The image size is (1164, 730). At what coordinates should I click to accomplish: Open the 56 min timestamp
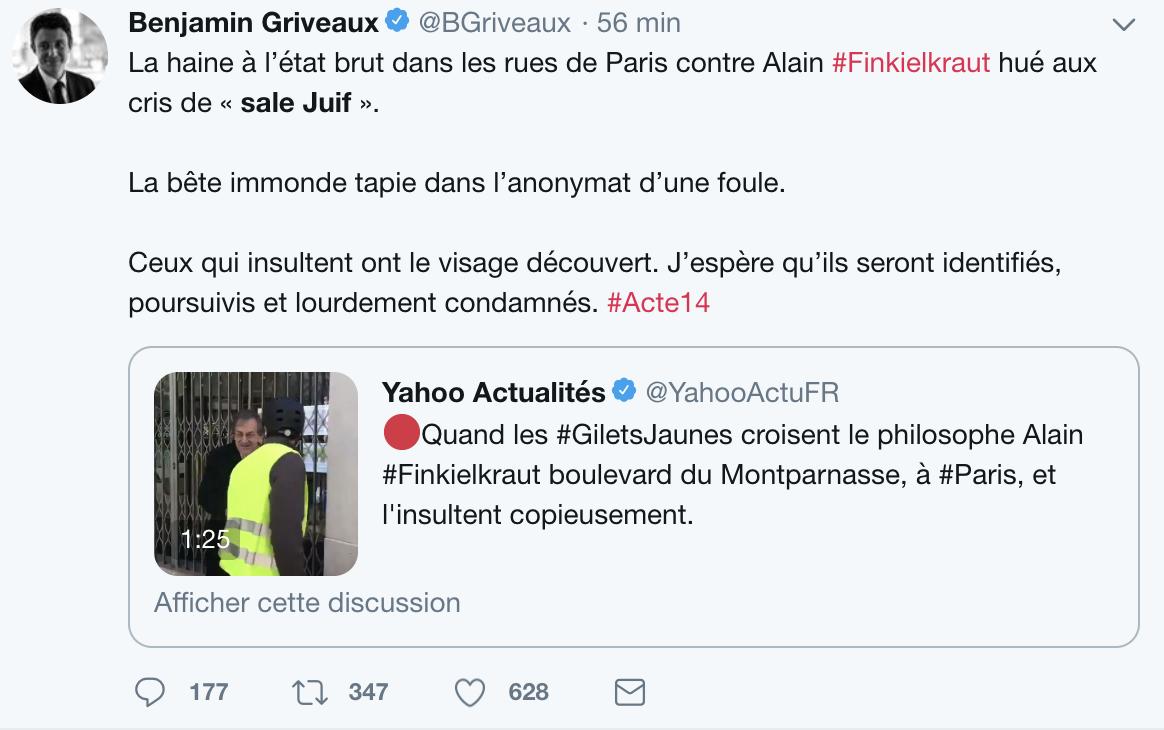coord(638,23)
